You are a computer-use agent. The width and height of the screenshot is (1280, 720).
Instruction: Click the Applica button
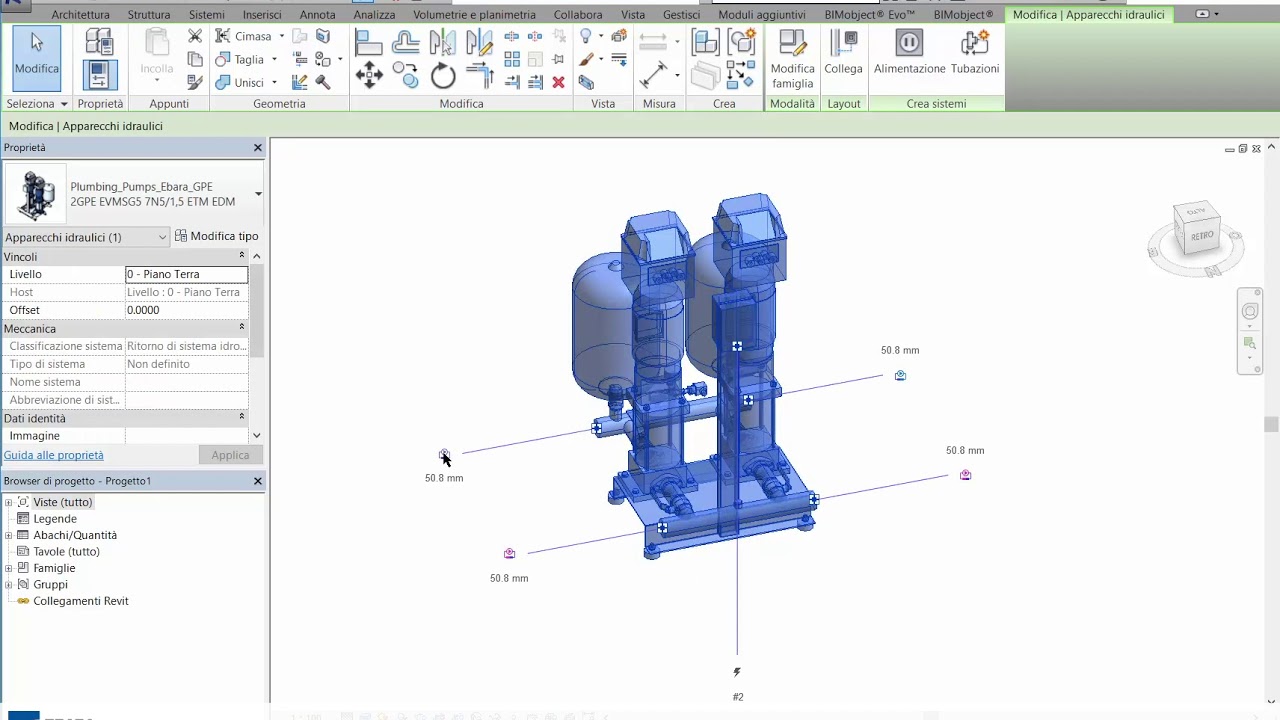point(230,455)
